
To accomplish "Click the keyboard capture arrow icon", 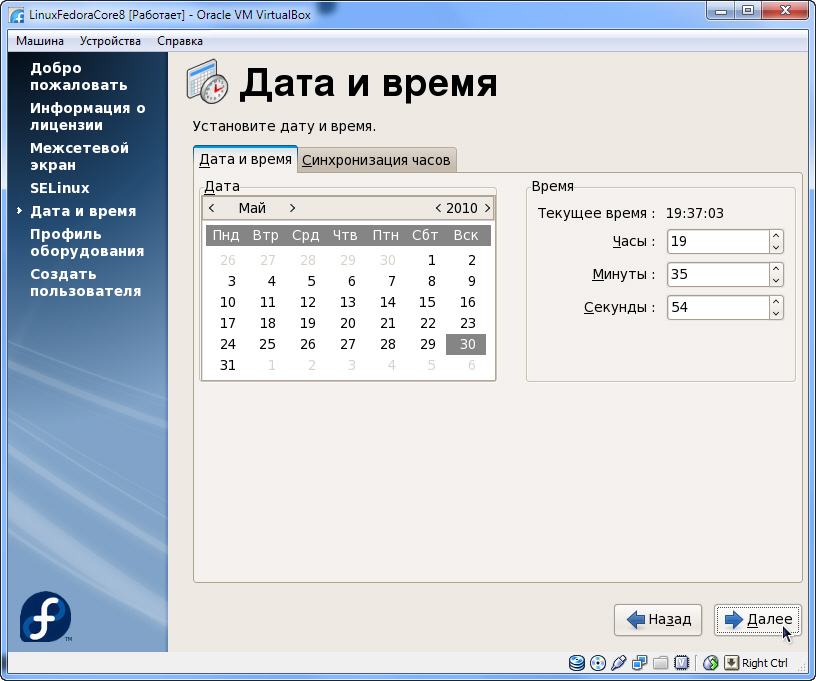I will (x=731, y=663).
